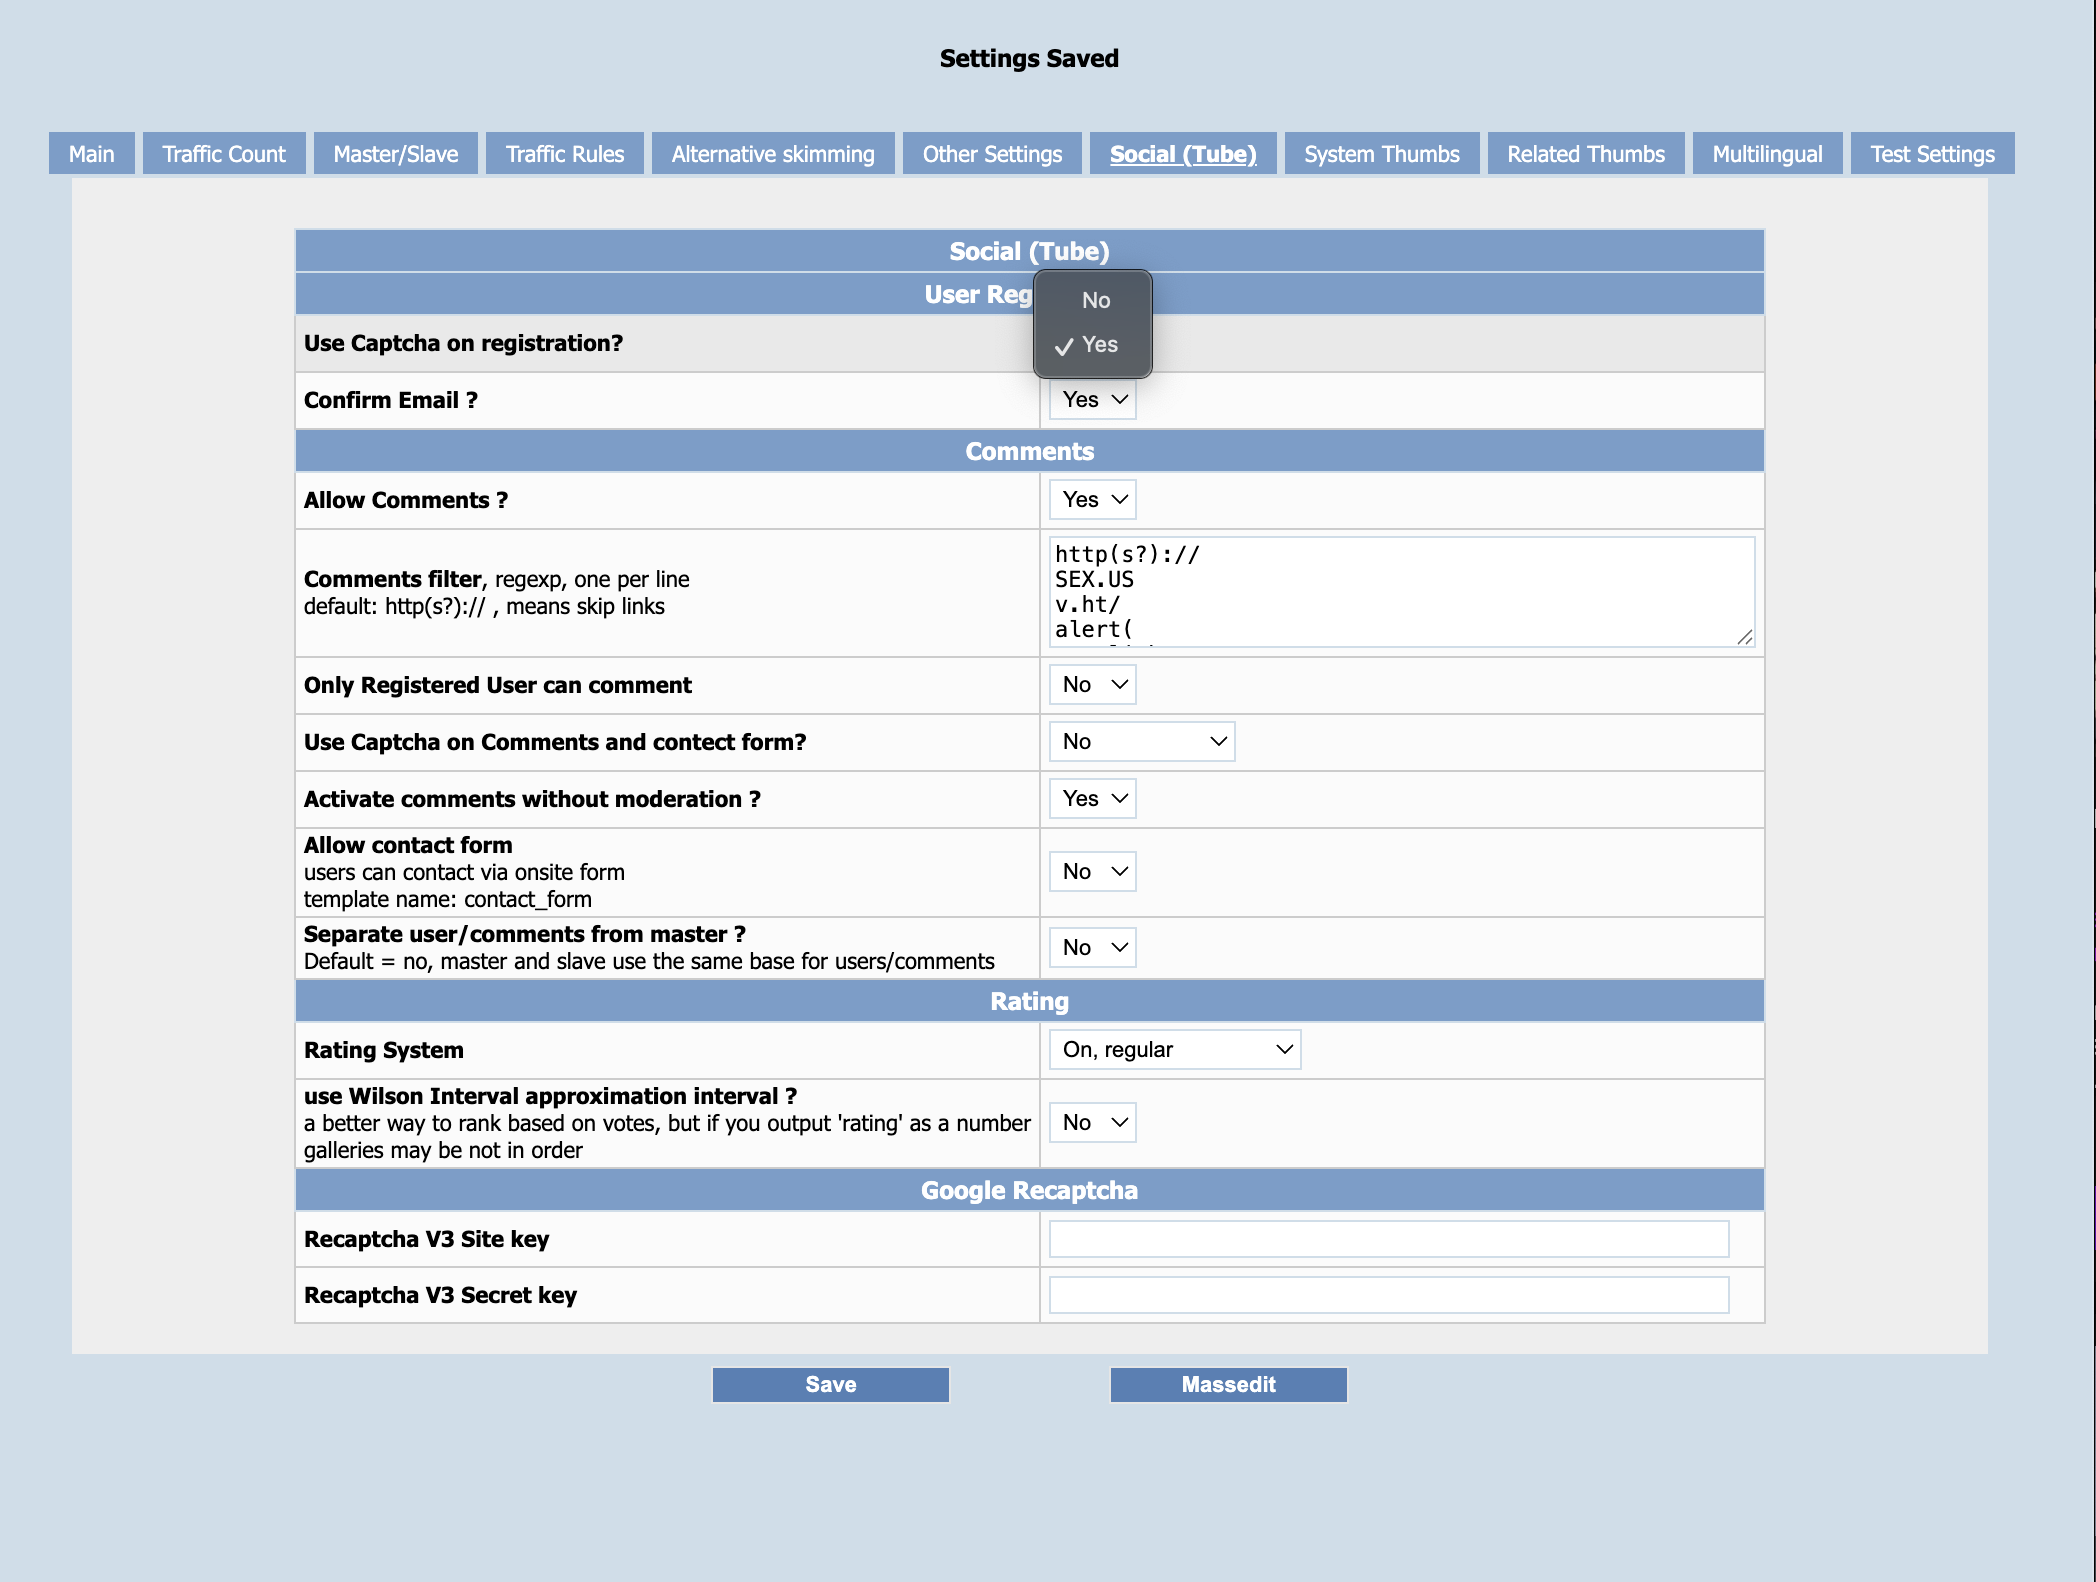2096x1582 pixels.
Task: Open the Allow contact form dropdown
Action: 1093,872
